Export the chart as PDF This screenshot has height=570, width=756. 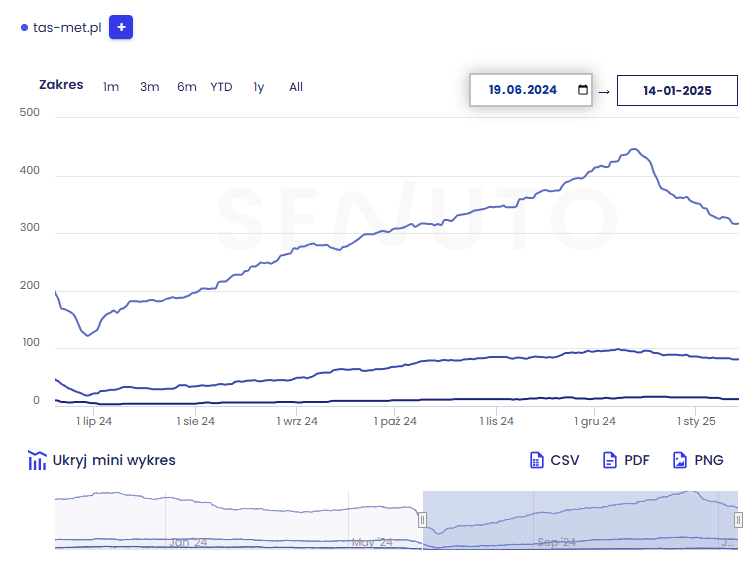point(626,460)
